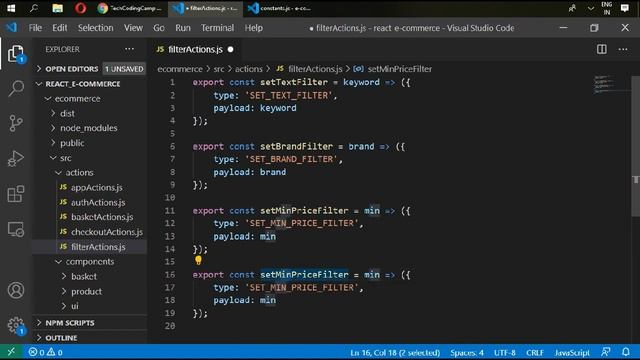Open the View menu
The width and height of the screenshot is (640, 360).
(133, 28)
